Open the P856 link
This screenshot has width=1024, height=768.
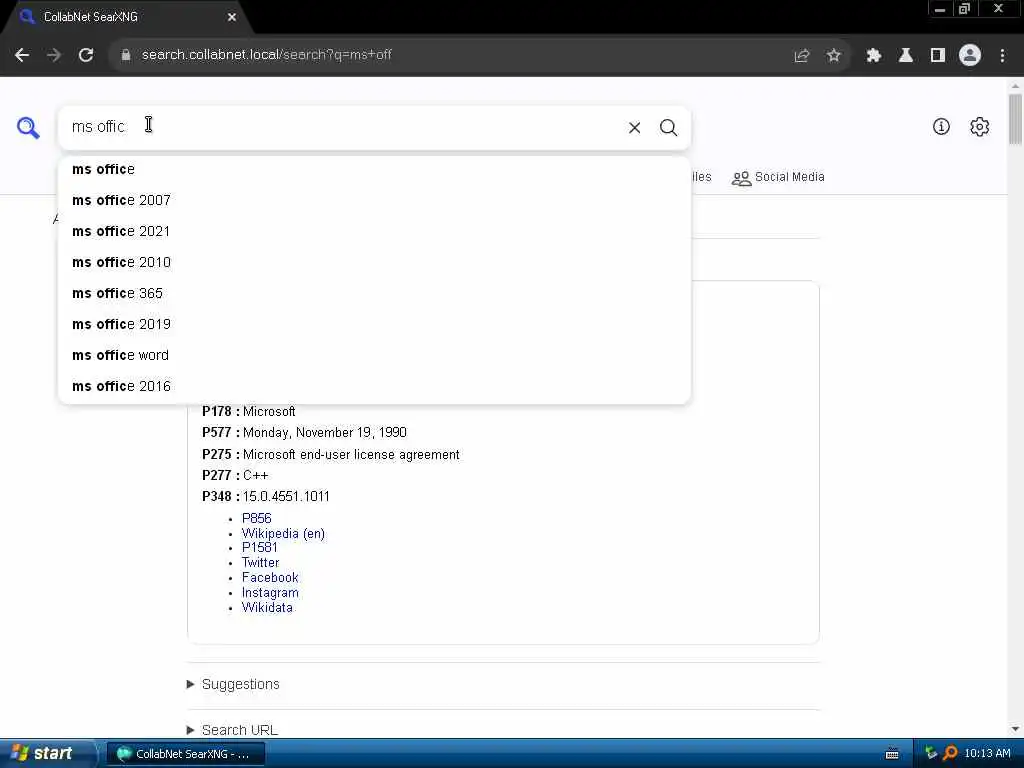pyautogui.click(x=257, y=519)
